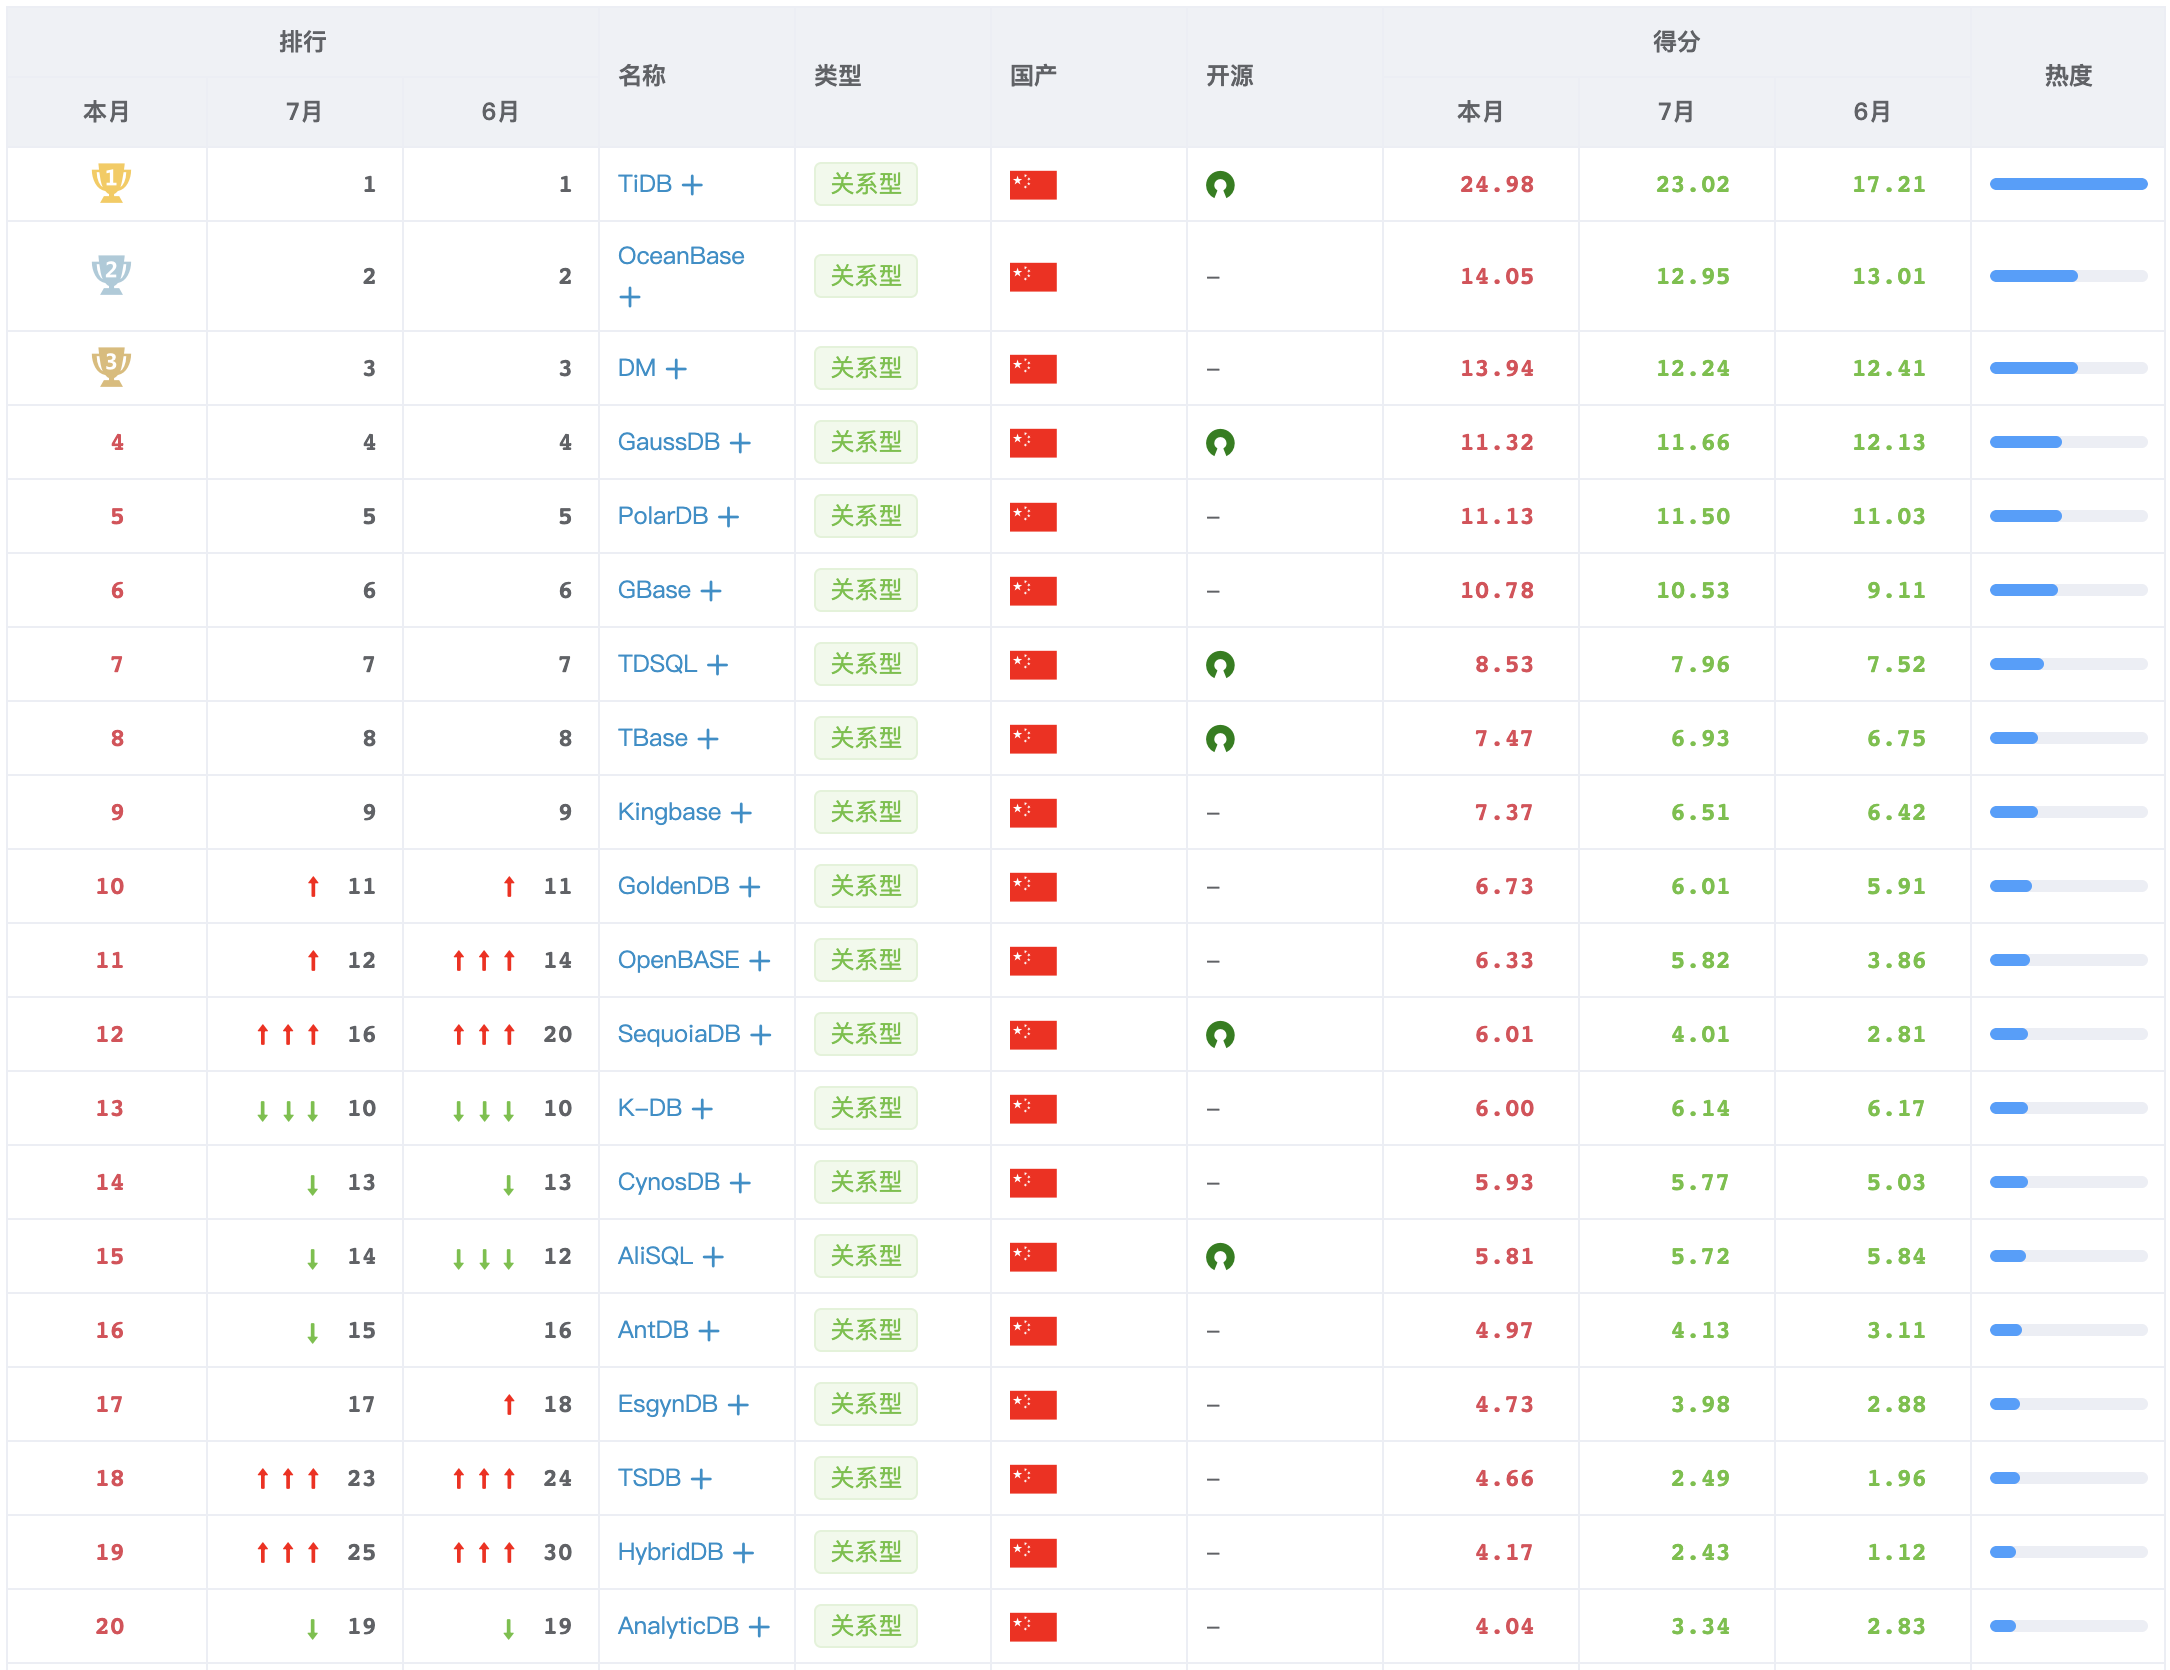
Task: Click the silver trophy icon beside OceanBase
Action: point(110,276)
